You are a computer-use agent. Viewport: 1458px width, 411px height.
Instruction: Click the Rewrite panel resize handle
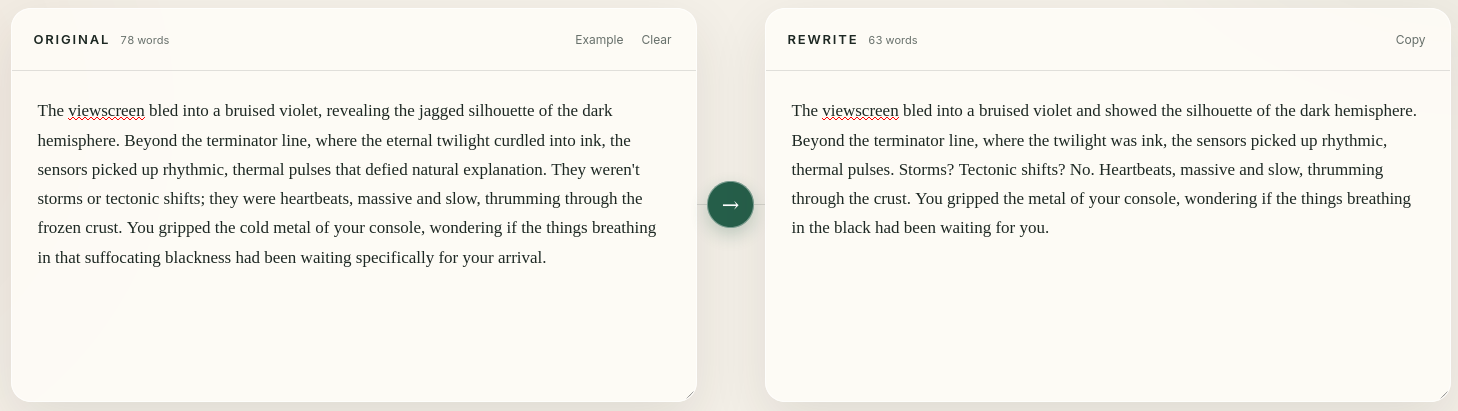1443,394
